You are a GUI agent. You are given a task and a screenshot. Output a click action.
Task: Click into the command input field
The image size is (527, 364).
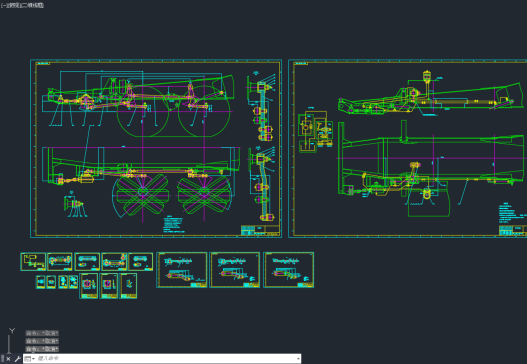(165, 359)
